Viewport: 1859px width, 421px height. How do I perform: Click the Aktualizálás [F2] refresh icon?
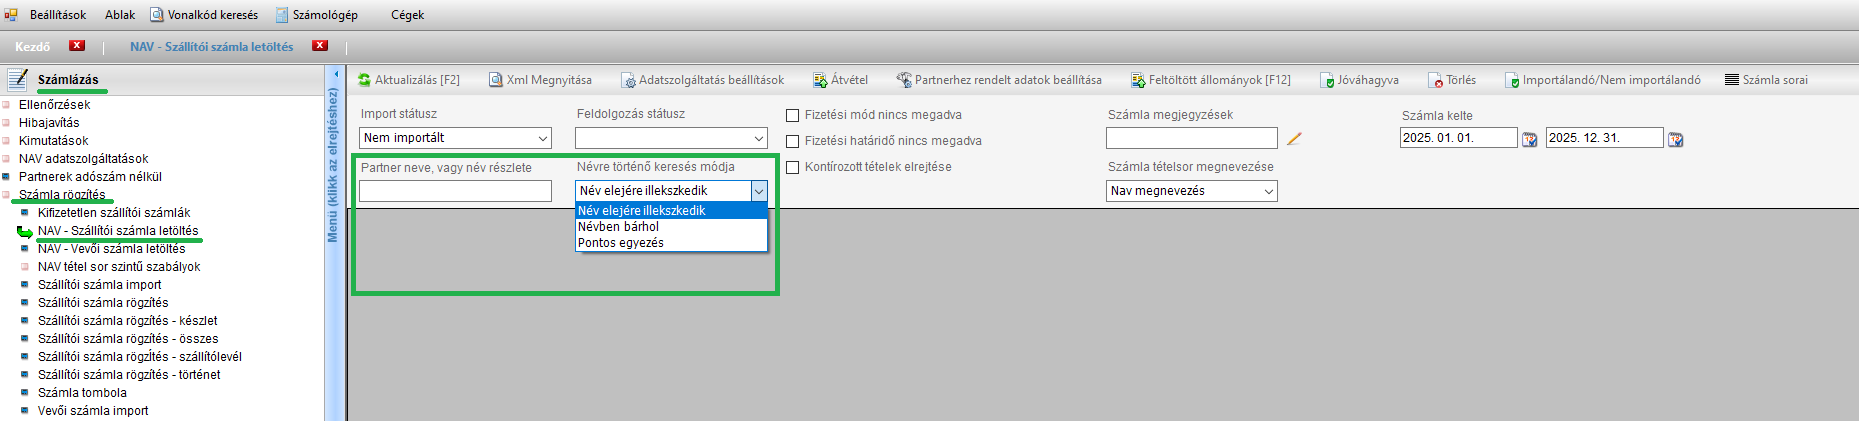point(365,80)
